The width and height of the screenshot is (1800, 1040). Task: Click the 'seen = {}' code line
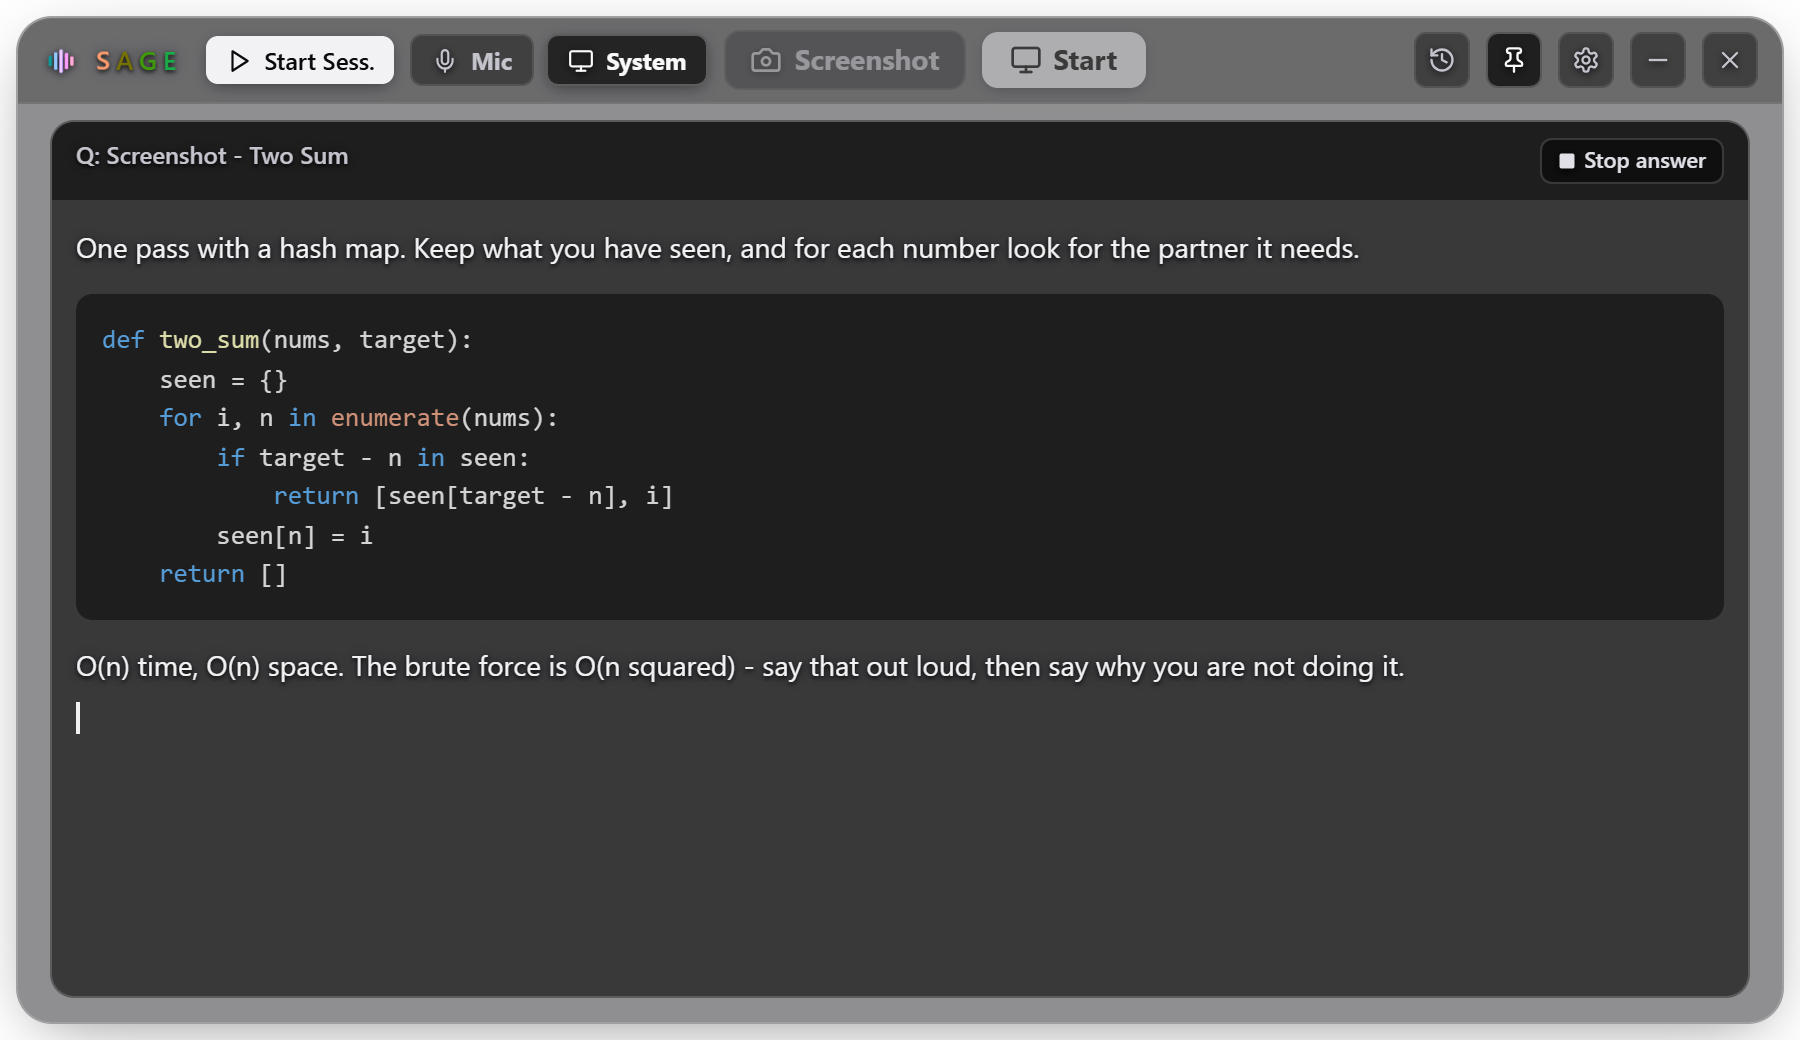tap(223, 380)
